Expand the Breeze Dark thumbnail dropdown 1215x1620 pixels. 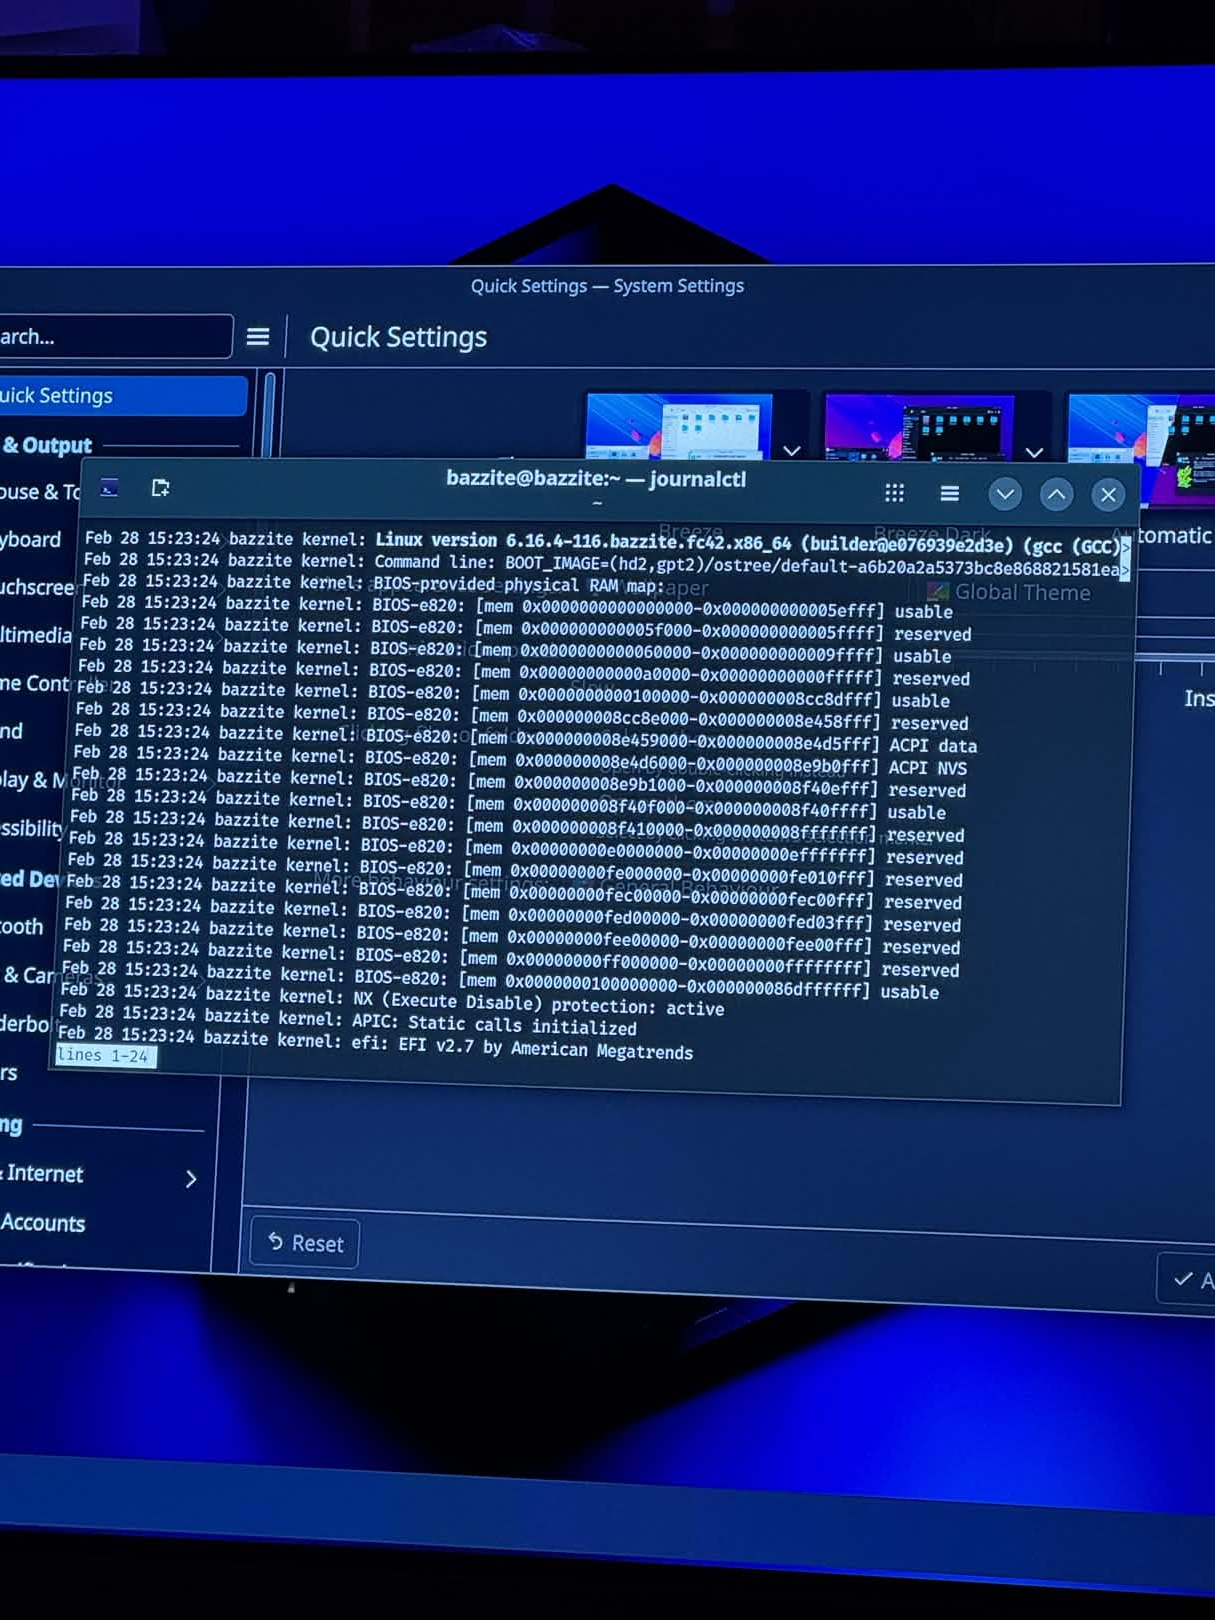1035,452
